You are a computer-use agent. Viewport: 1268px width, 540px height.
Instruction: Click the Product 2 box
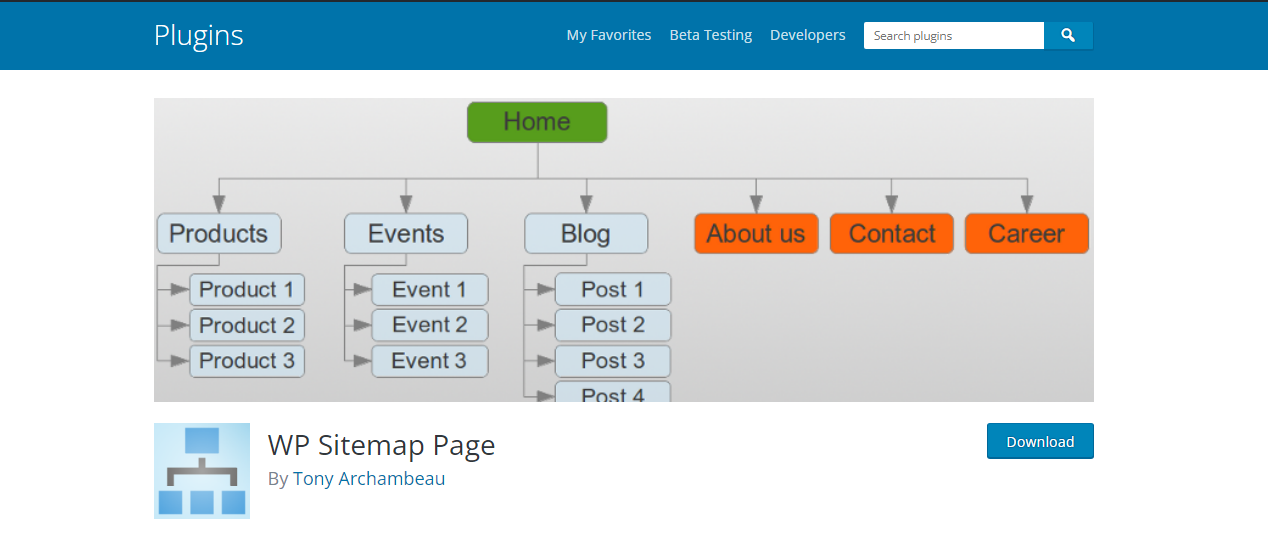click(x=247, y=325)
